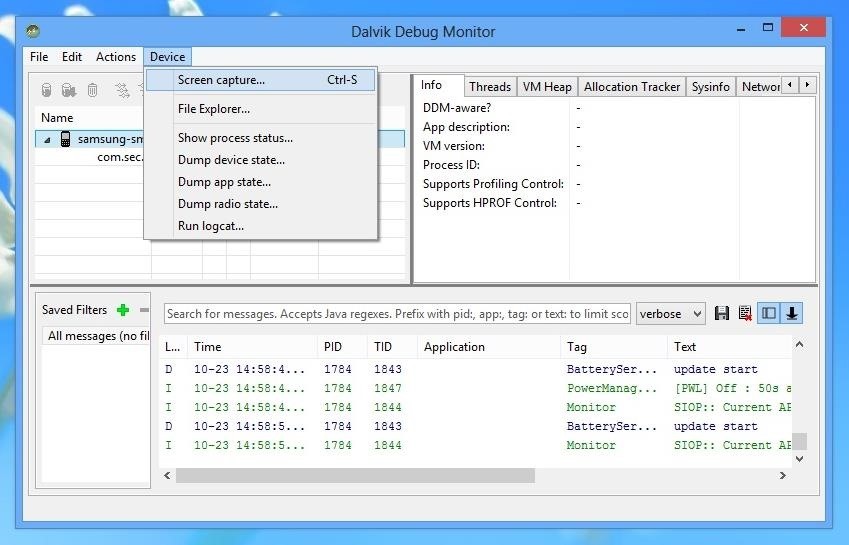
Task: Select Run logcat... menu entry
Action: point(260,226)
